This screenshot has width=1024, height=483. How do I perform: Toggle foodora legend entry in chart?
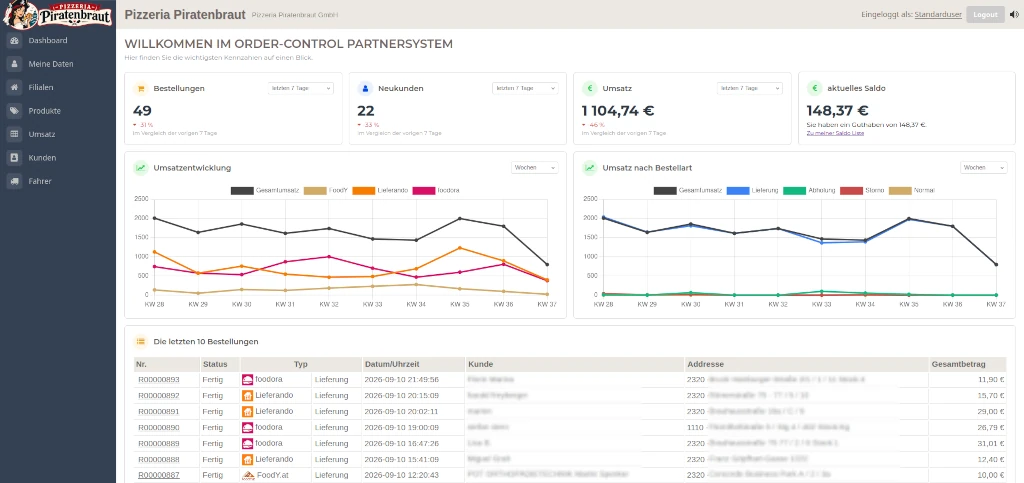point(437,191)
